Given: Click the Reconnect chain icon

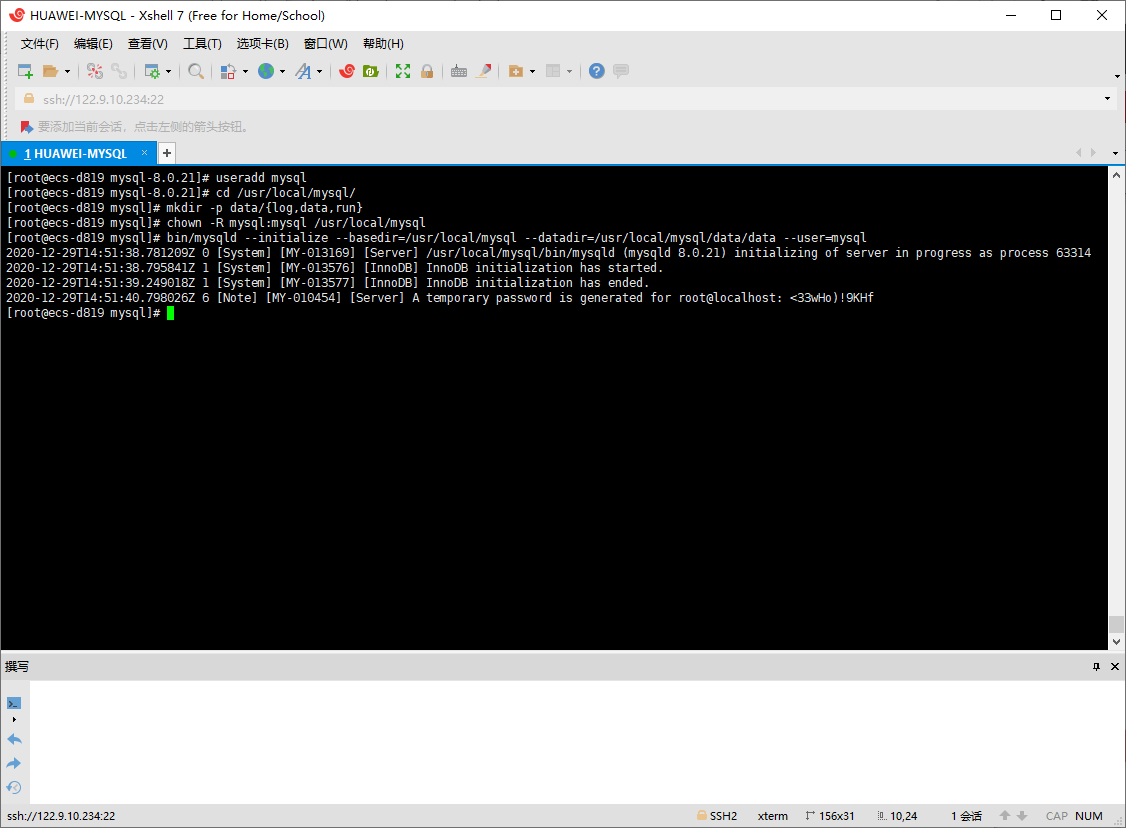Looking at the screenshot, I should (119, 71).
